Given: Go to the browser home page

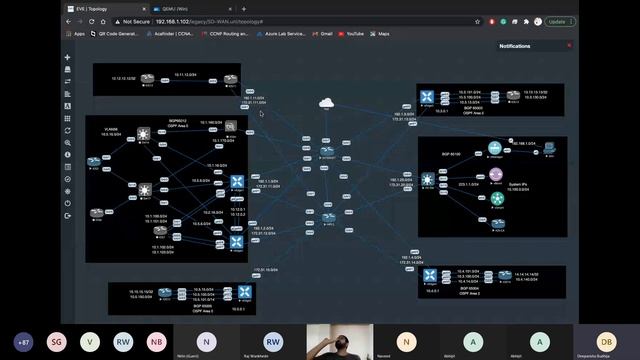Looking at the screenshot, I should pos(103,22).
